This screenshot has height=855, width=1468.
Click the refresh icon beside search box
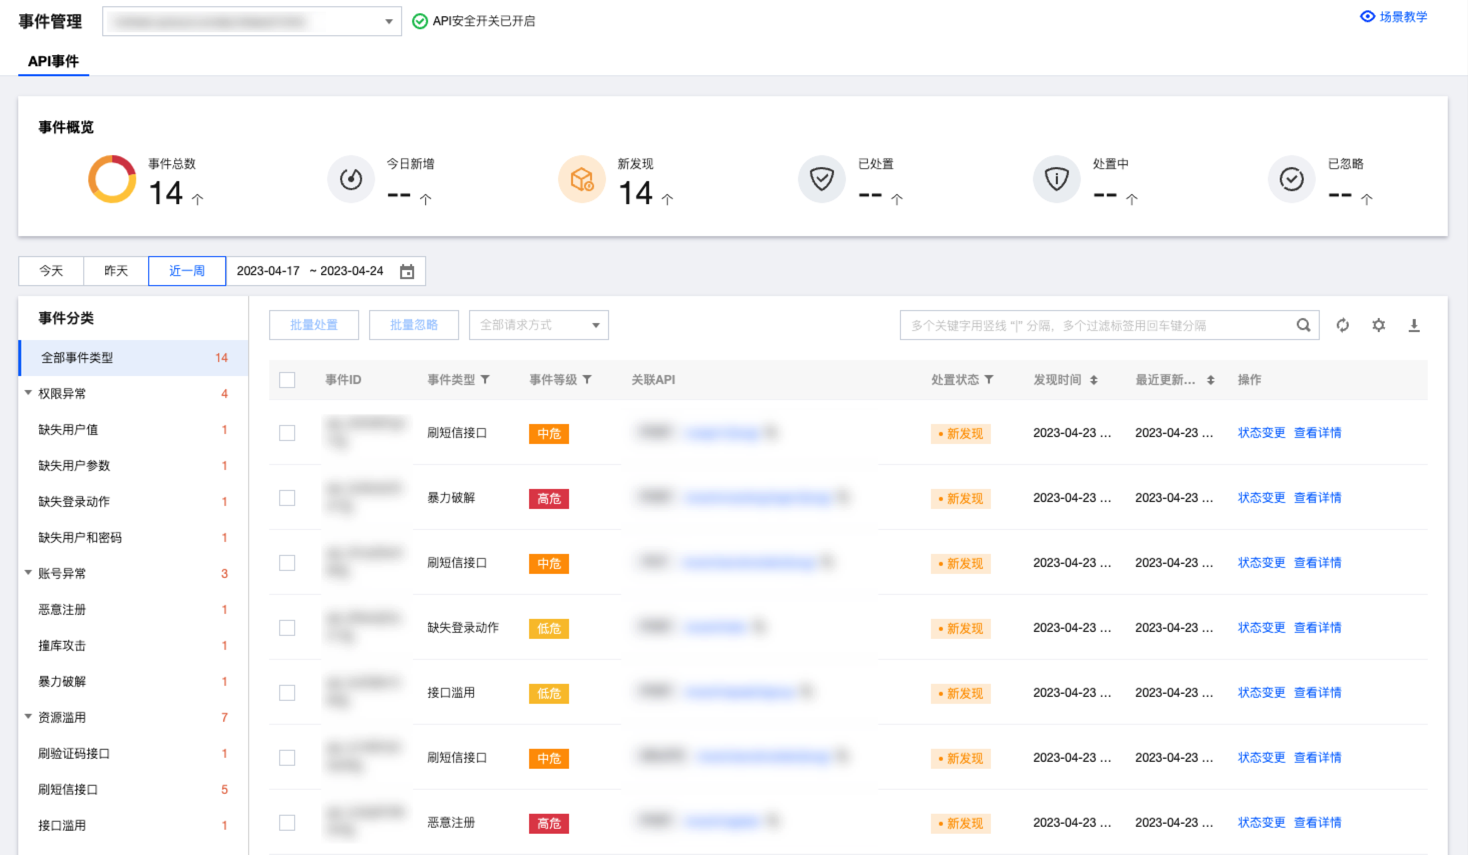(1342, 325)
